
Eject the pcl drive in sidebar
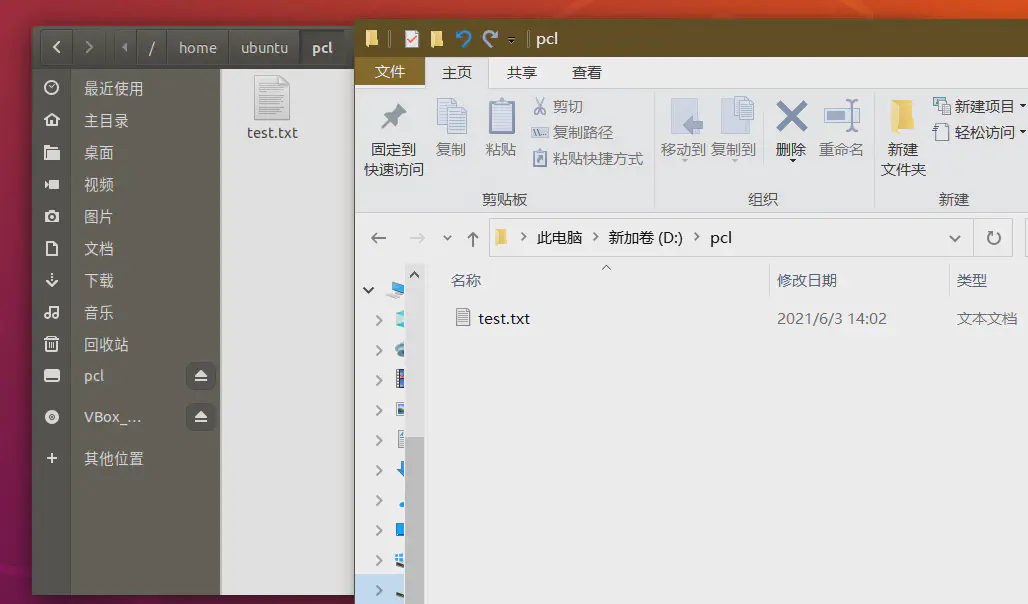coord(201,377)
